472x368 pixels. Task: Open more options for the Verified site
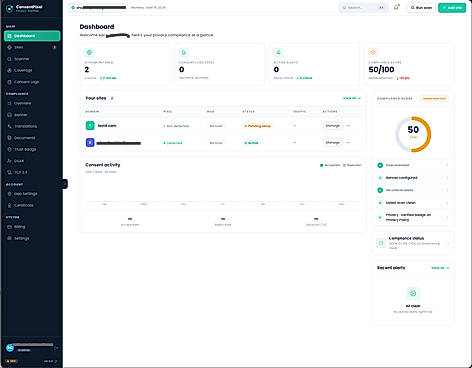tap(348, 143)
